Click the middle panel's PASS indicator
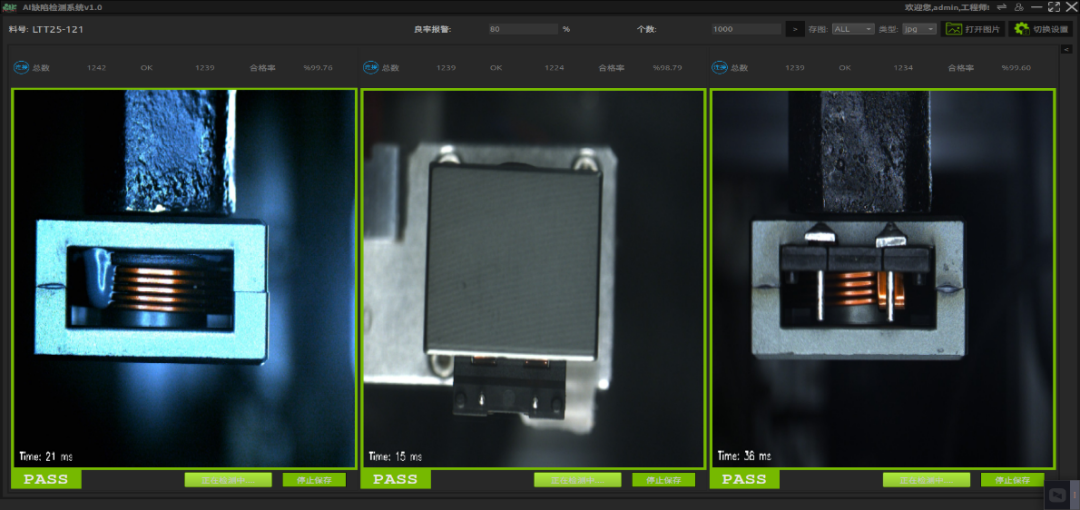 (x=395, y=479)
